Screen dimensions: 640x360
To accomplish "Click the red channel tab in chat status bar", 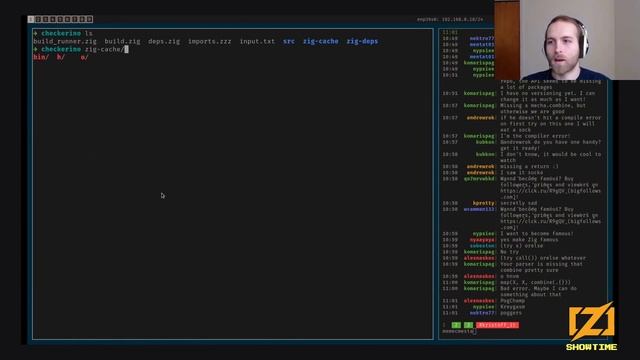I will (498, 325).
